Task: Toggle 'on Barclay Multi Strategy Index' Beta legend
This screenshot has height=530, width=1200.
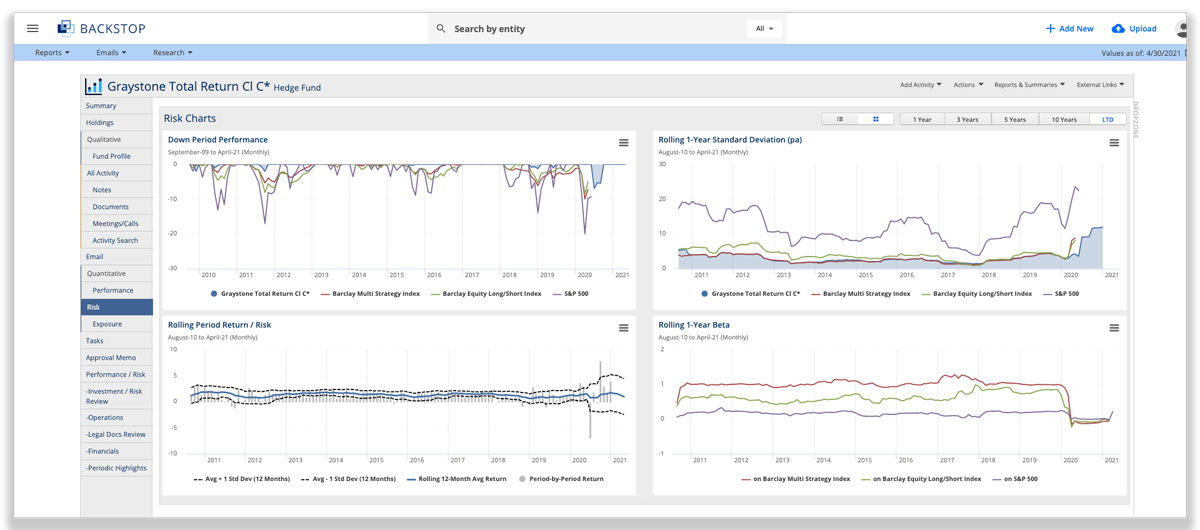Action: (x=796, y=479)
